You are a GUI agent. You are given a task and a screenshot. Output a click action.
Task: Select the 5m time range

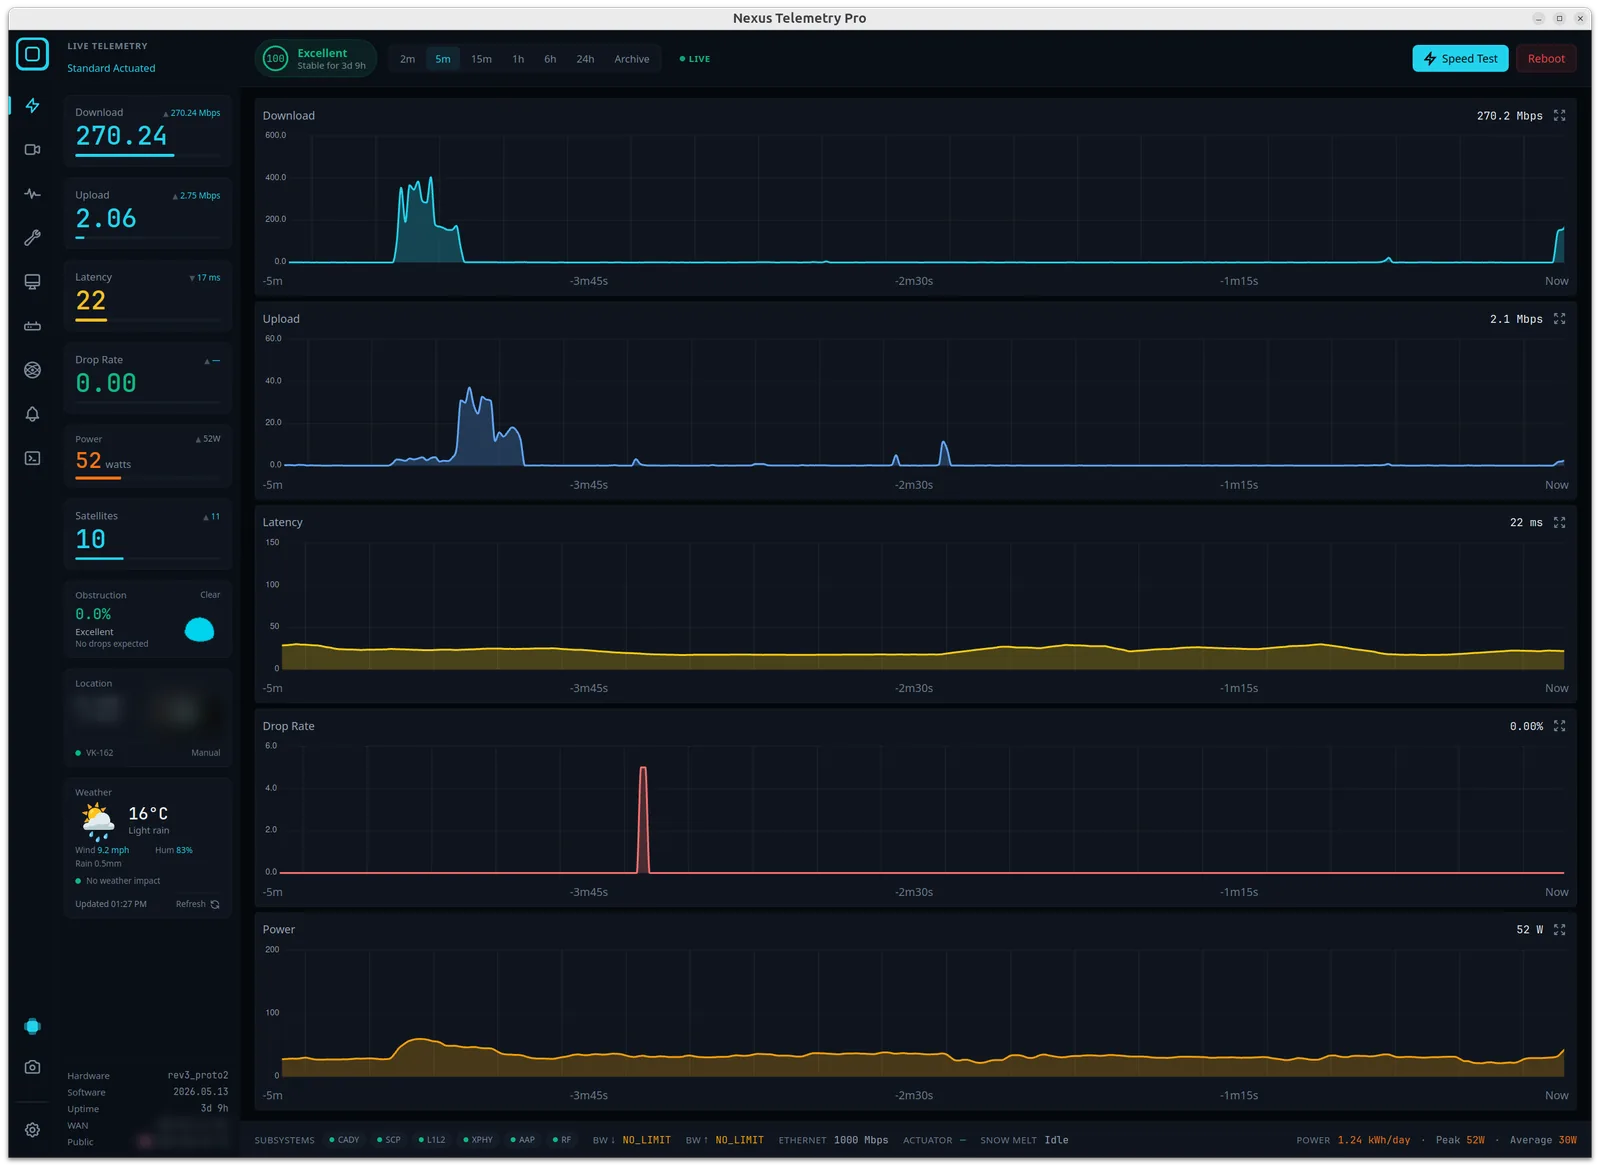click(442, 59)
